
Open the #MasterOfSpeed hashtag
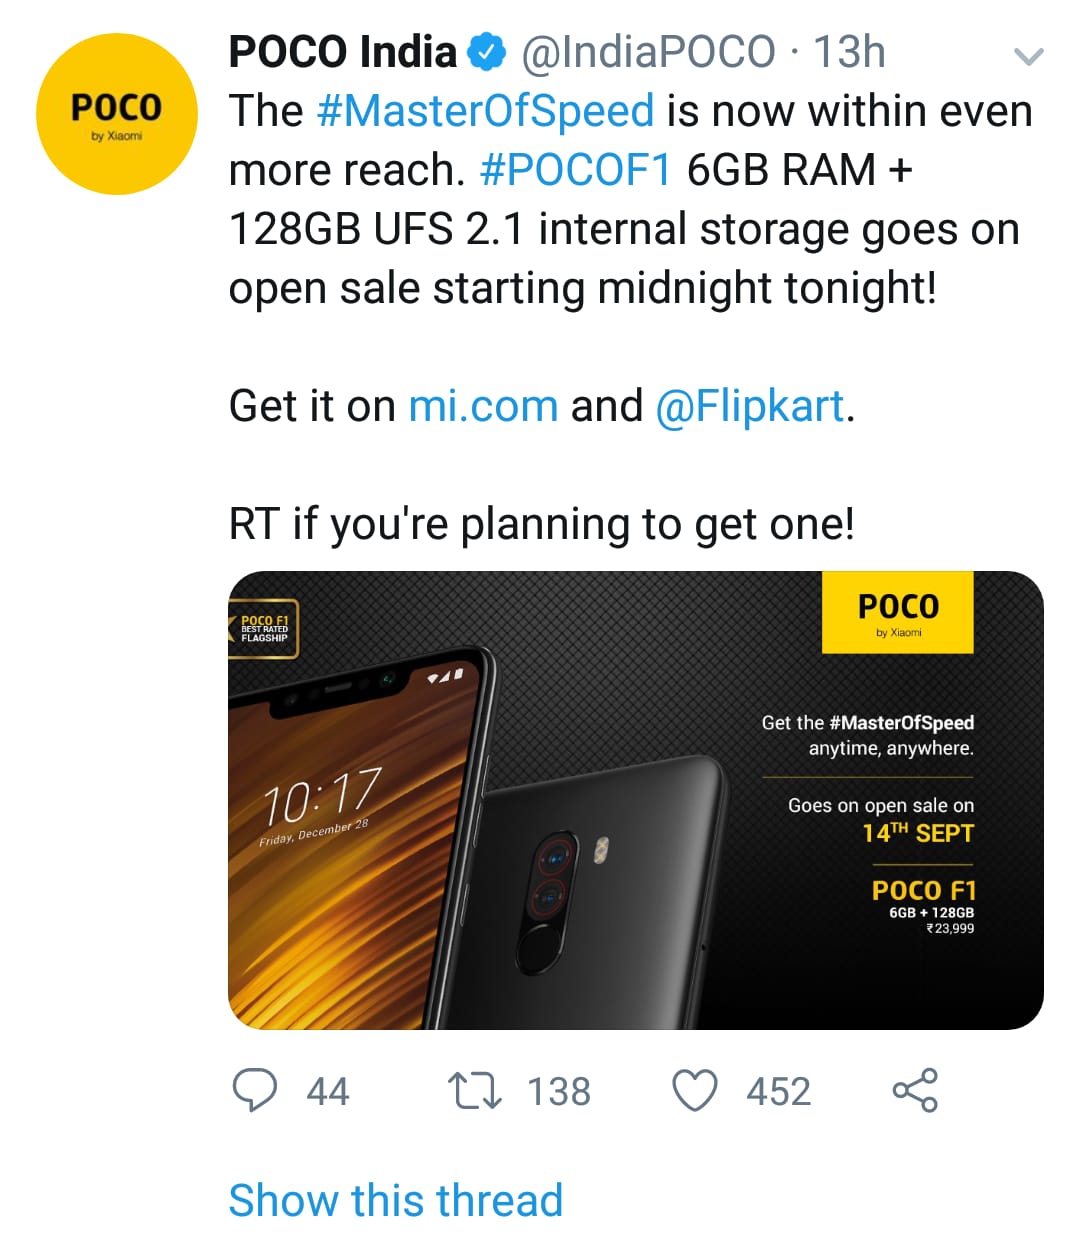pyautogui.click(x=485, y=111)
